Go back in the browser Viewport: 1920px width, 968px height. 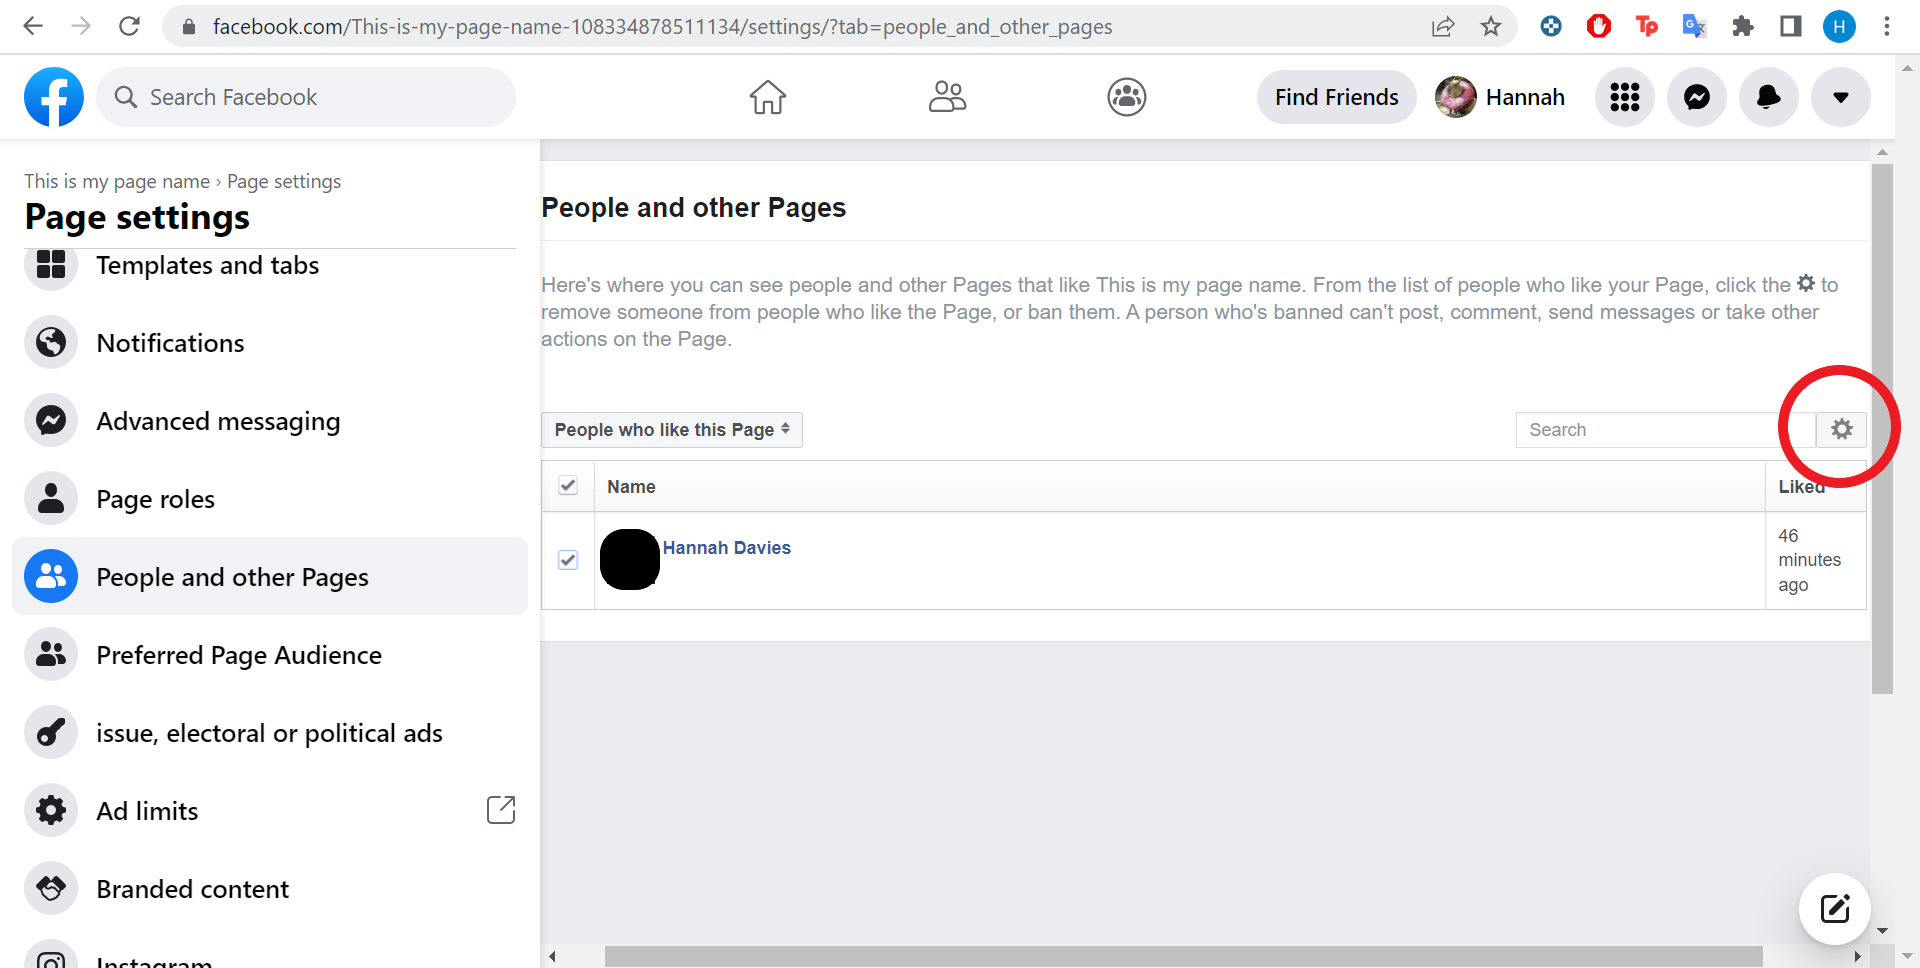(33, 27)
